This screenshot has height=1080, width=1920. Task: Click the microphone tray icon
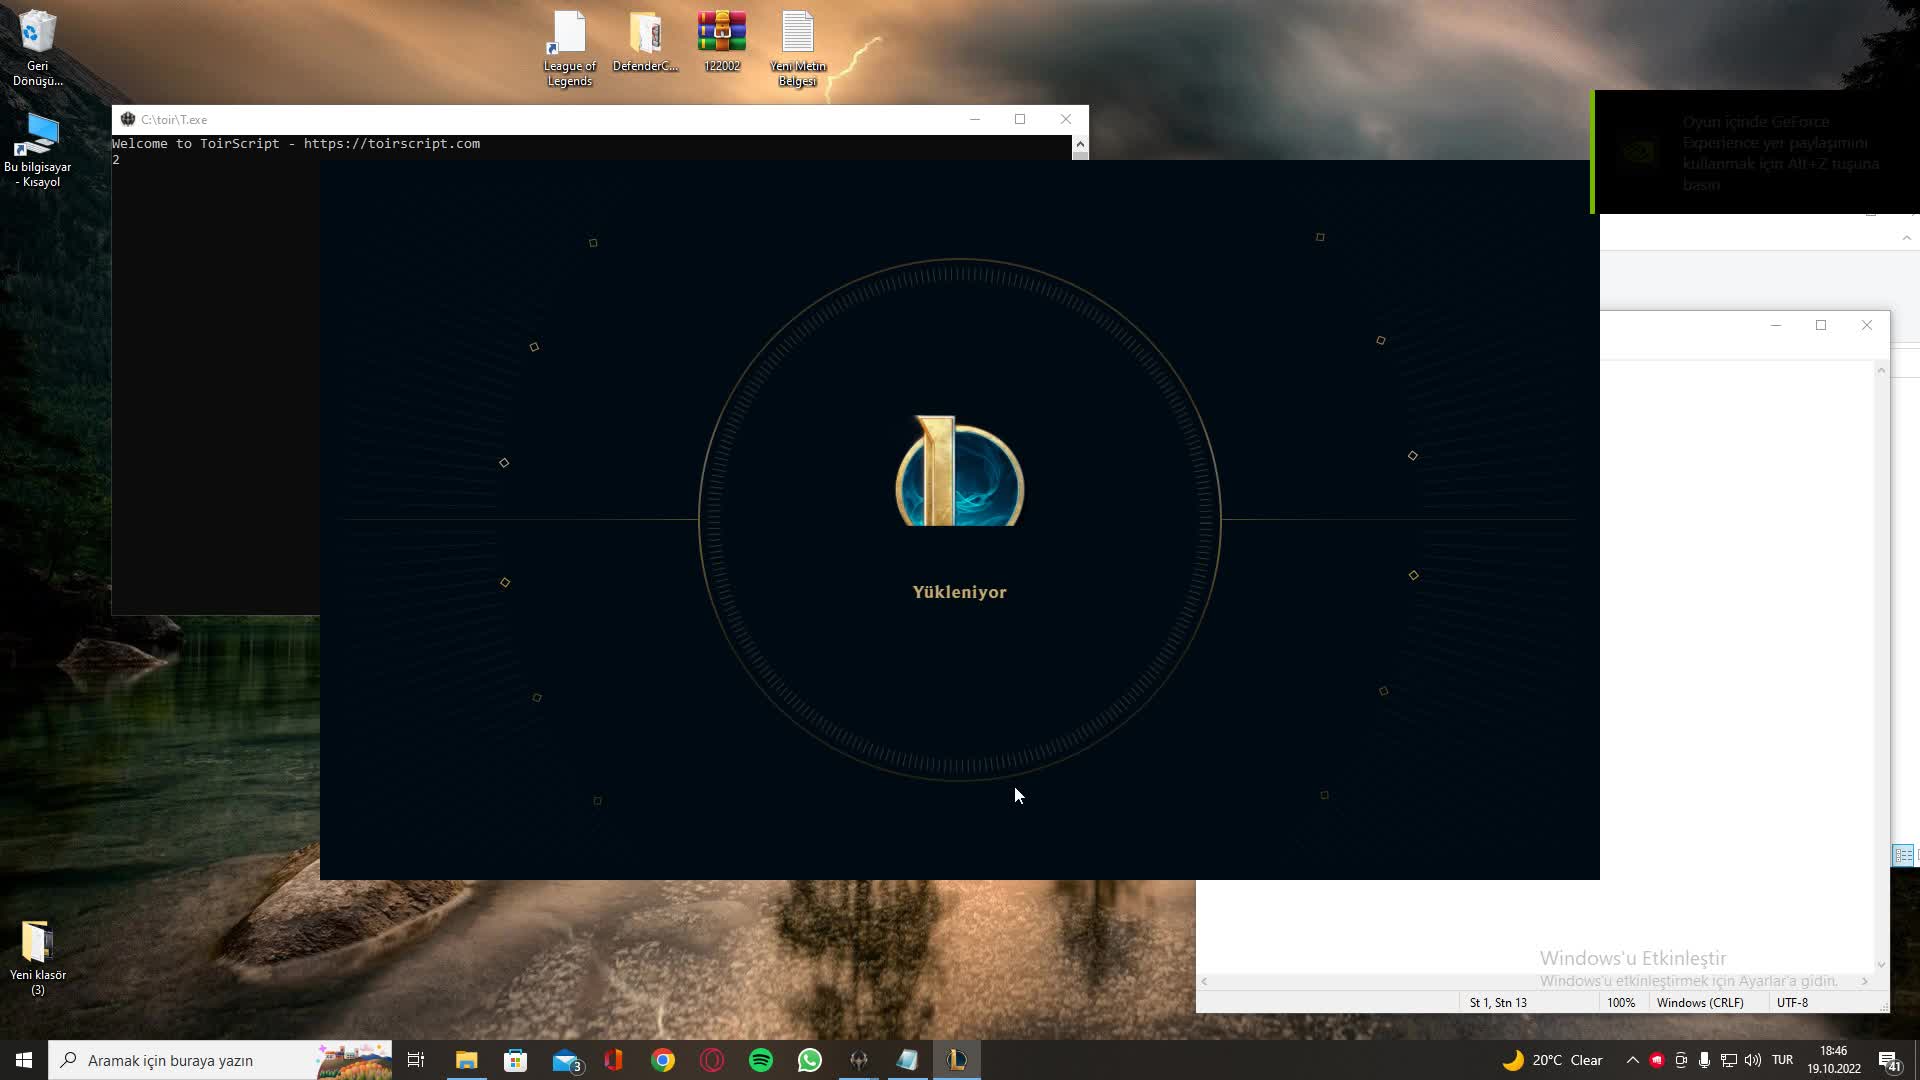click(1704, 1060)
